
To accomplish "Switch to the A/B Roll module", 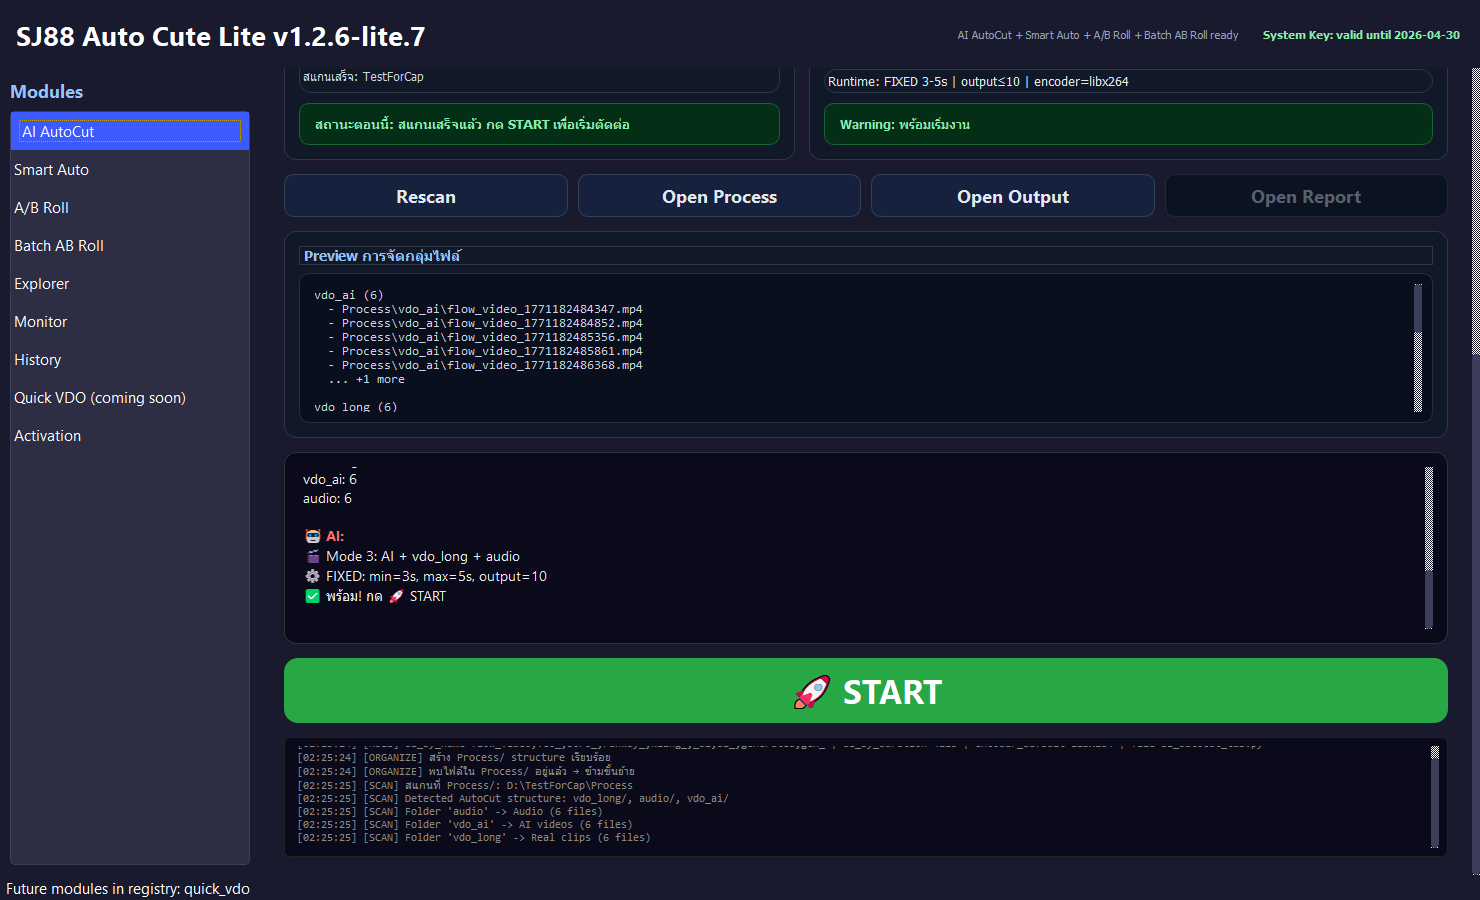I will (42, 208).
